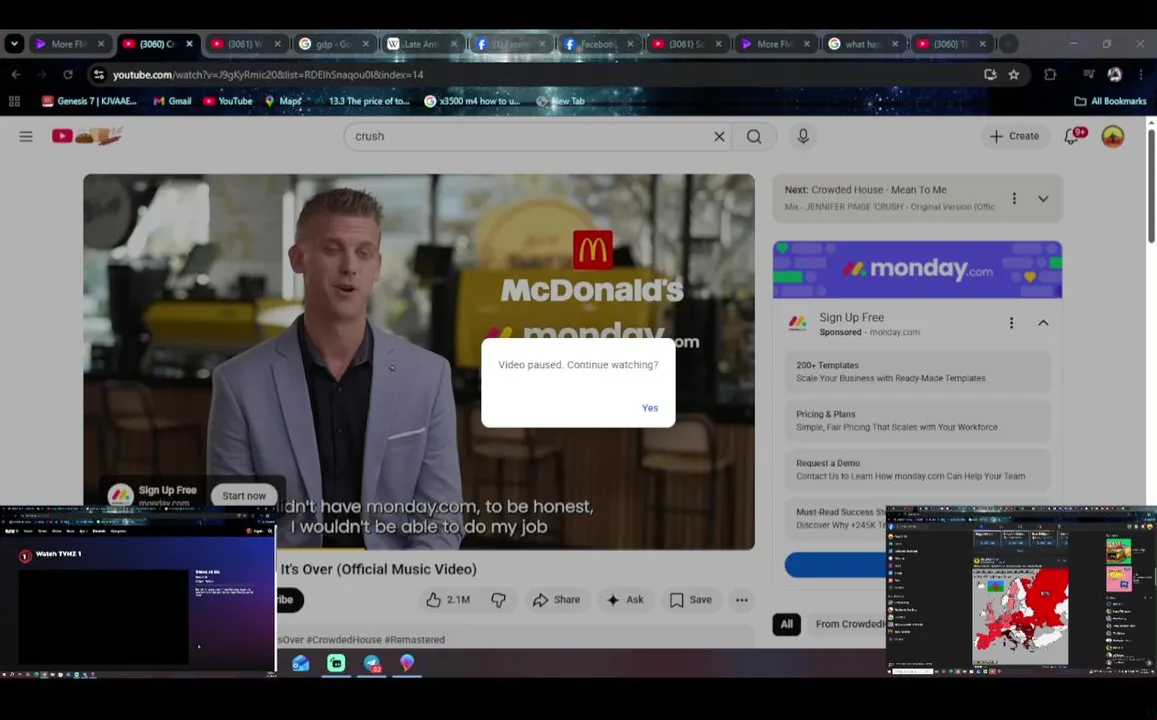This screenshot has width=1157, height=720.
Task: Select the All filter chip
Action: point(787,624)
